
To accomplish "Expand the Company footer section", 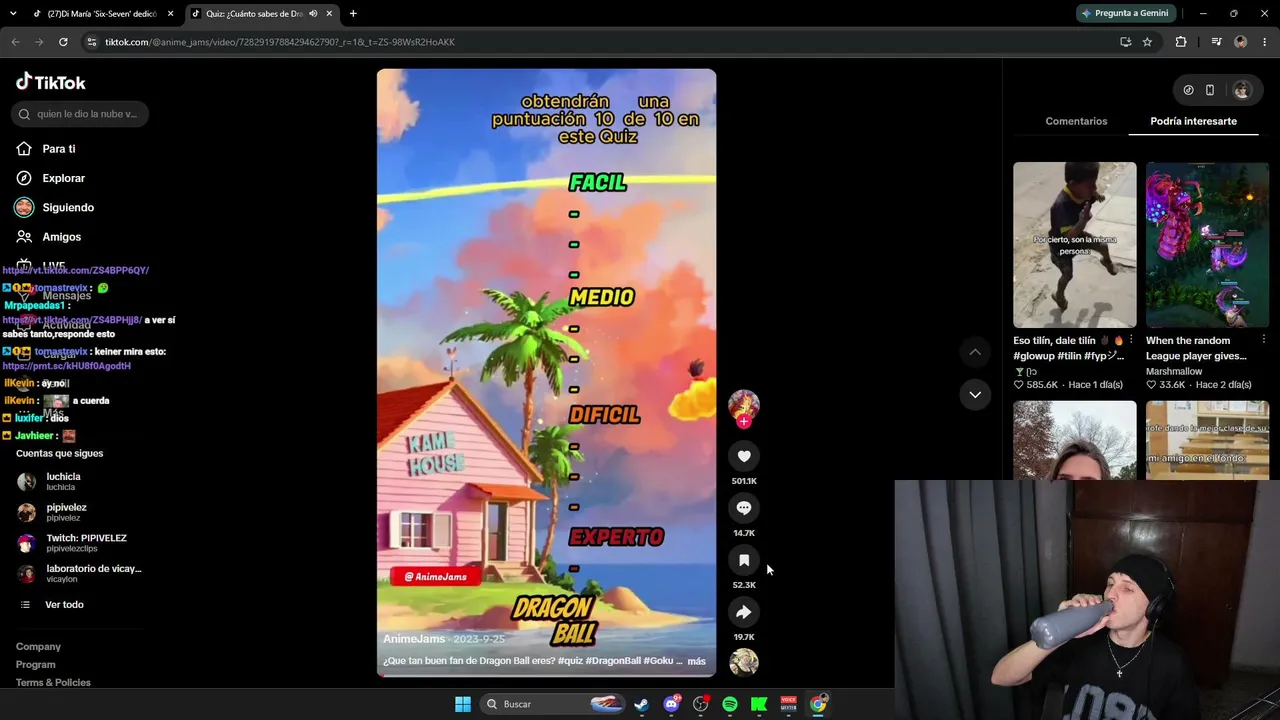I will (38, 647).
